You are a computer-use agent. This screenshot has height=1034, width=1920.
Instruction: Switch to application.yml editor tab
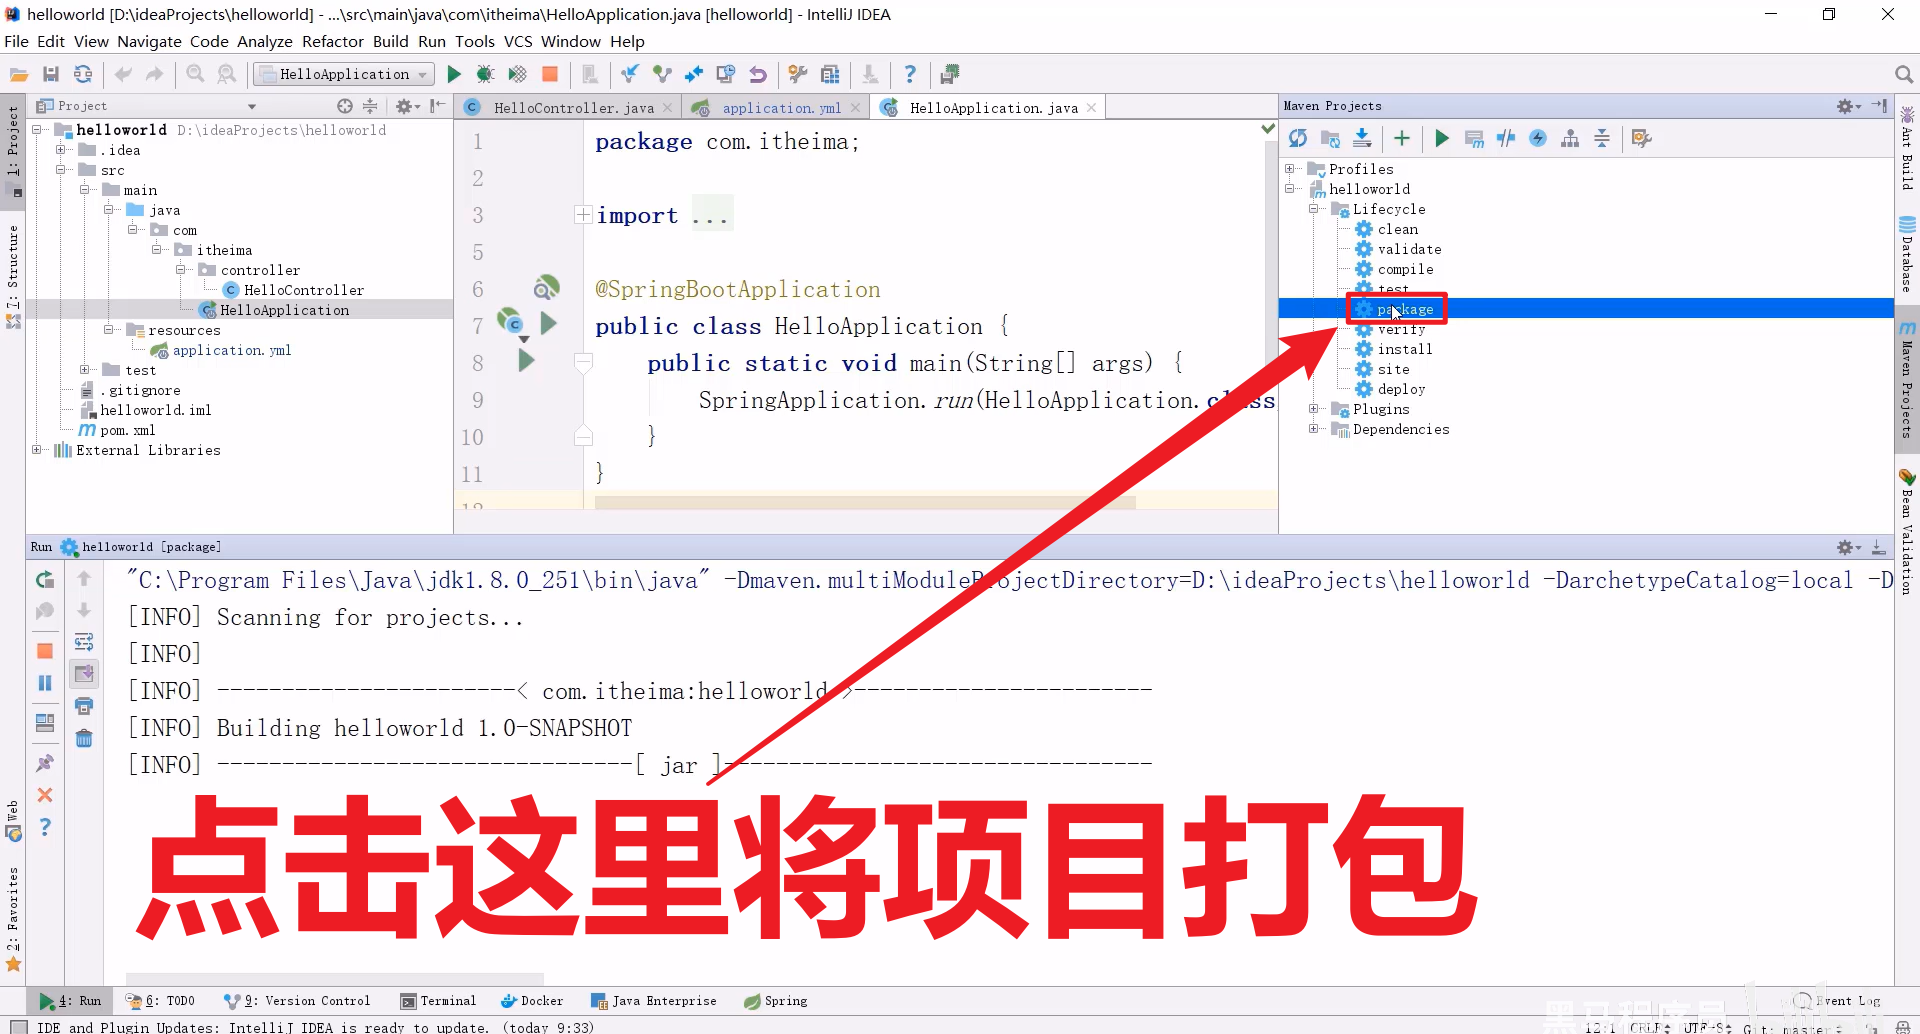point(781,108)
